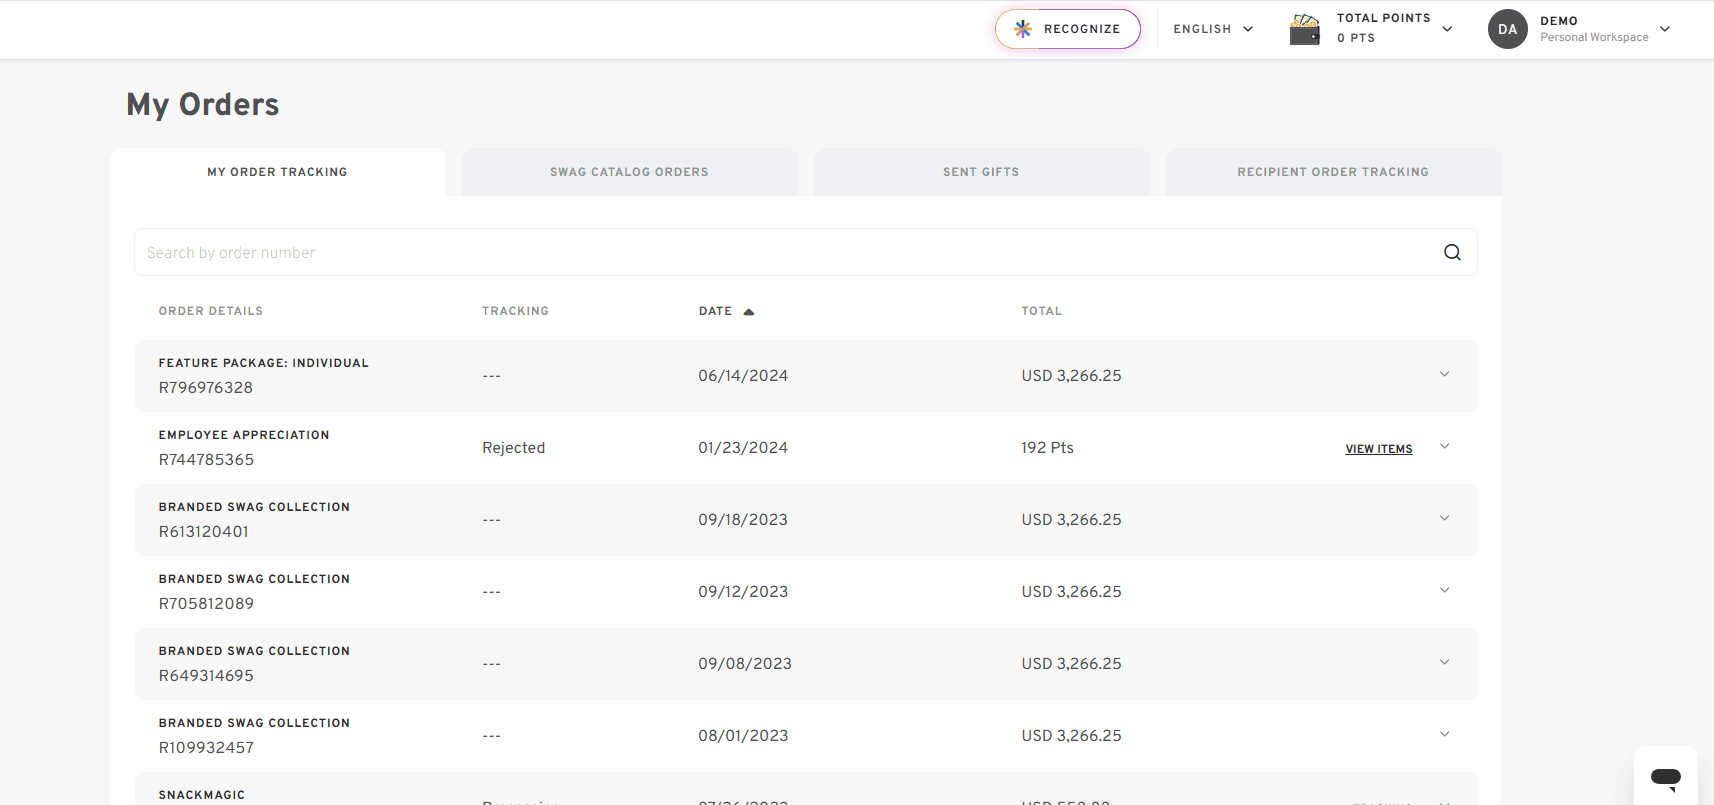Click the Recognize button
This screenshot has height=805, width=1714.
(x=1068, y=29)
